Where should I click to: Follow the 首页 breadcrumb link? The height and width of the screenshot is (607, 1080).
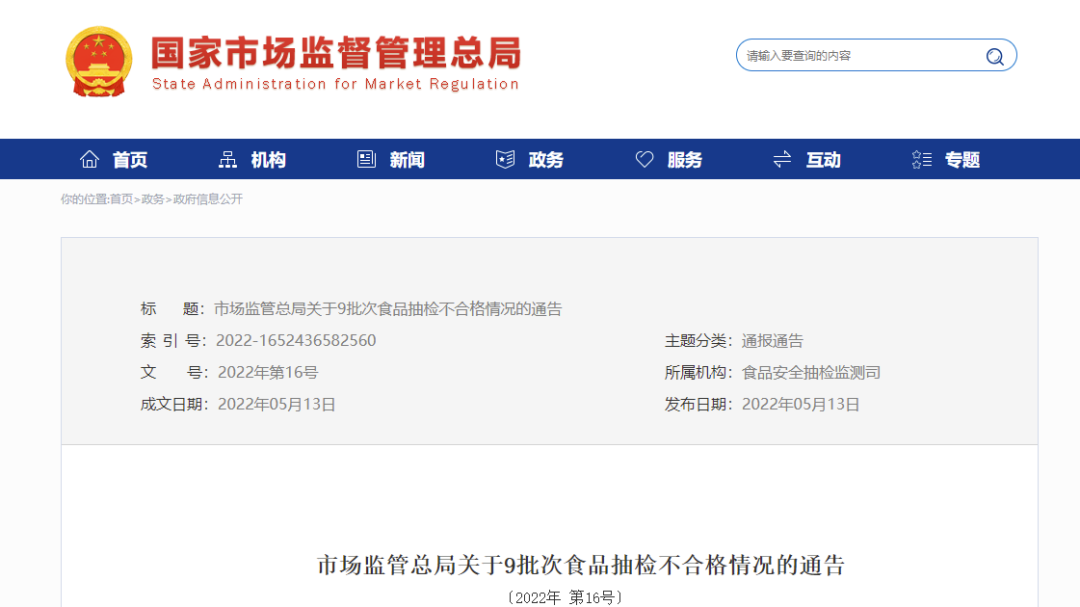(x=121, y=199)
